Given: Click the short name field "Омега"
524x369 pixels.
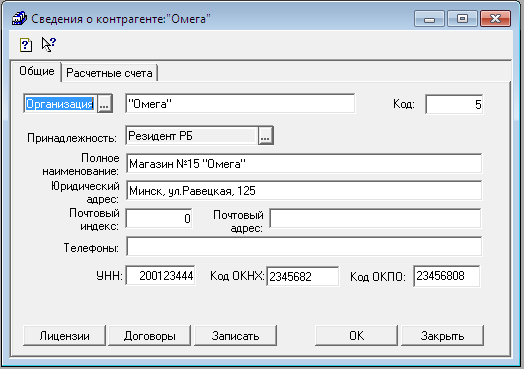Looking at the screenshot, I should (240, 104).
